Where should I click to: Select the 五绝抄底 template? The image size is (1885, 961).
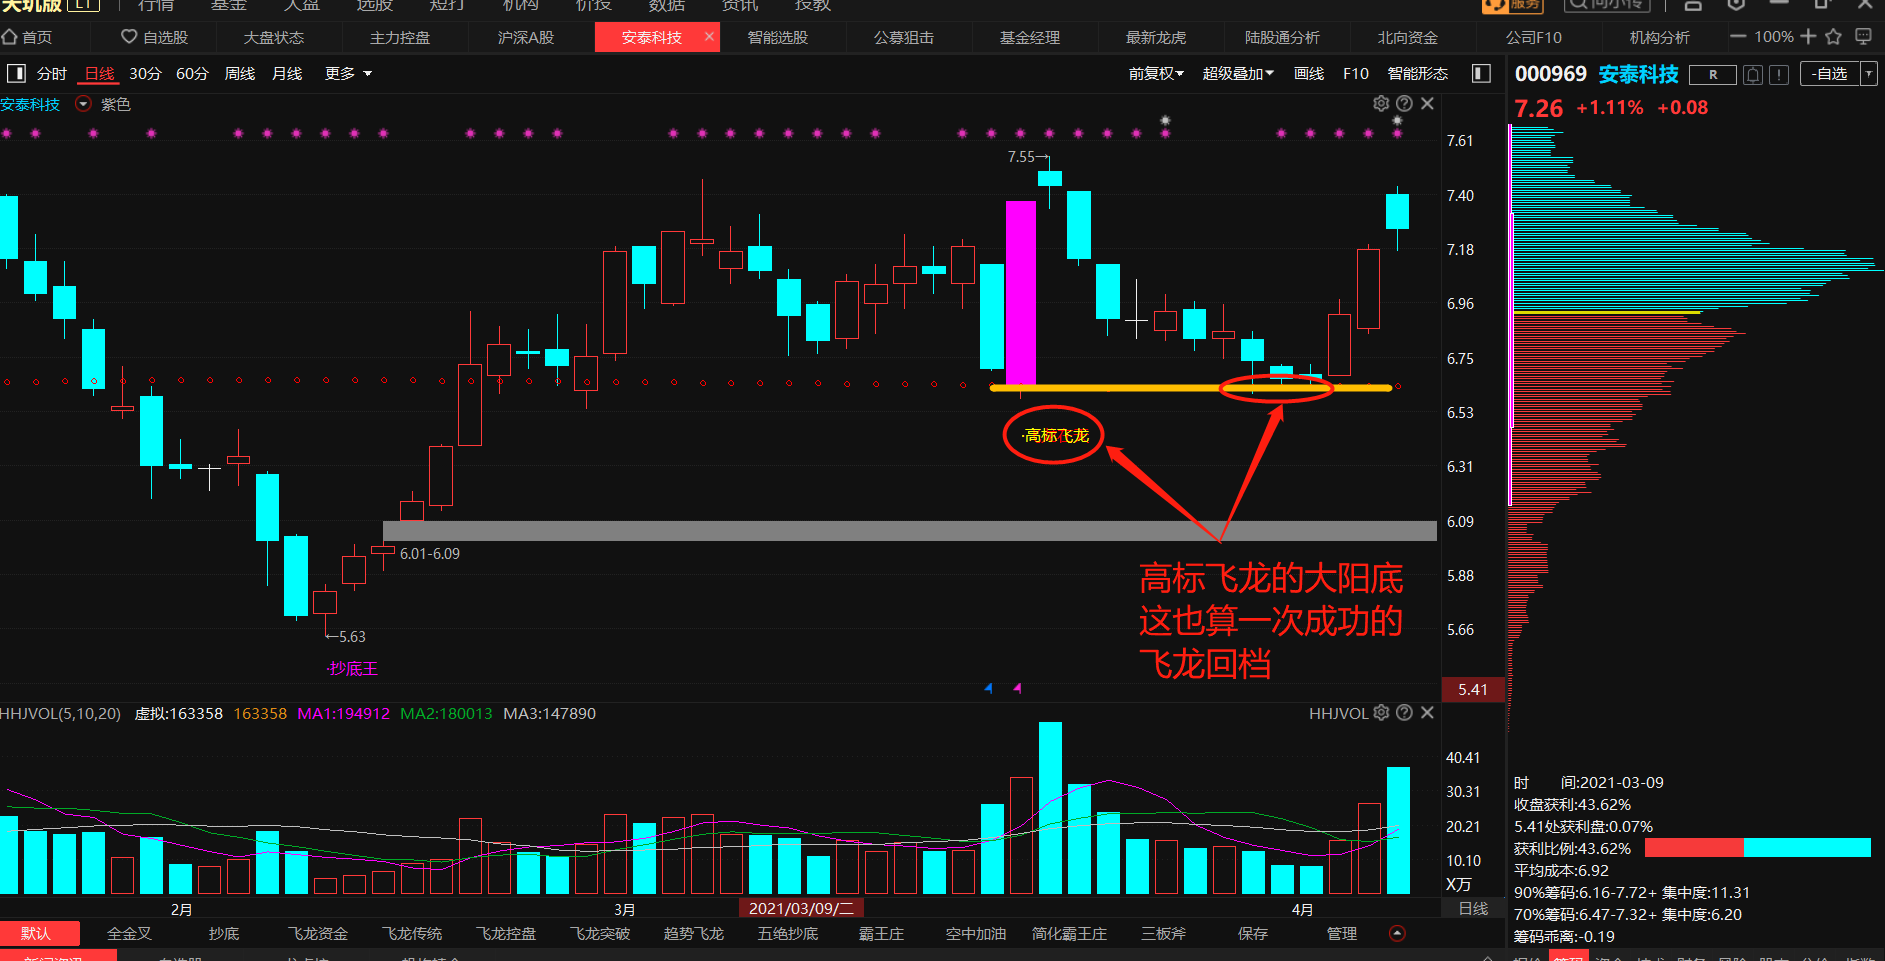pos(788,933)
